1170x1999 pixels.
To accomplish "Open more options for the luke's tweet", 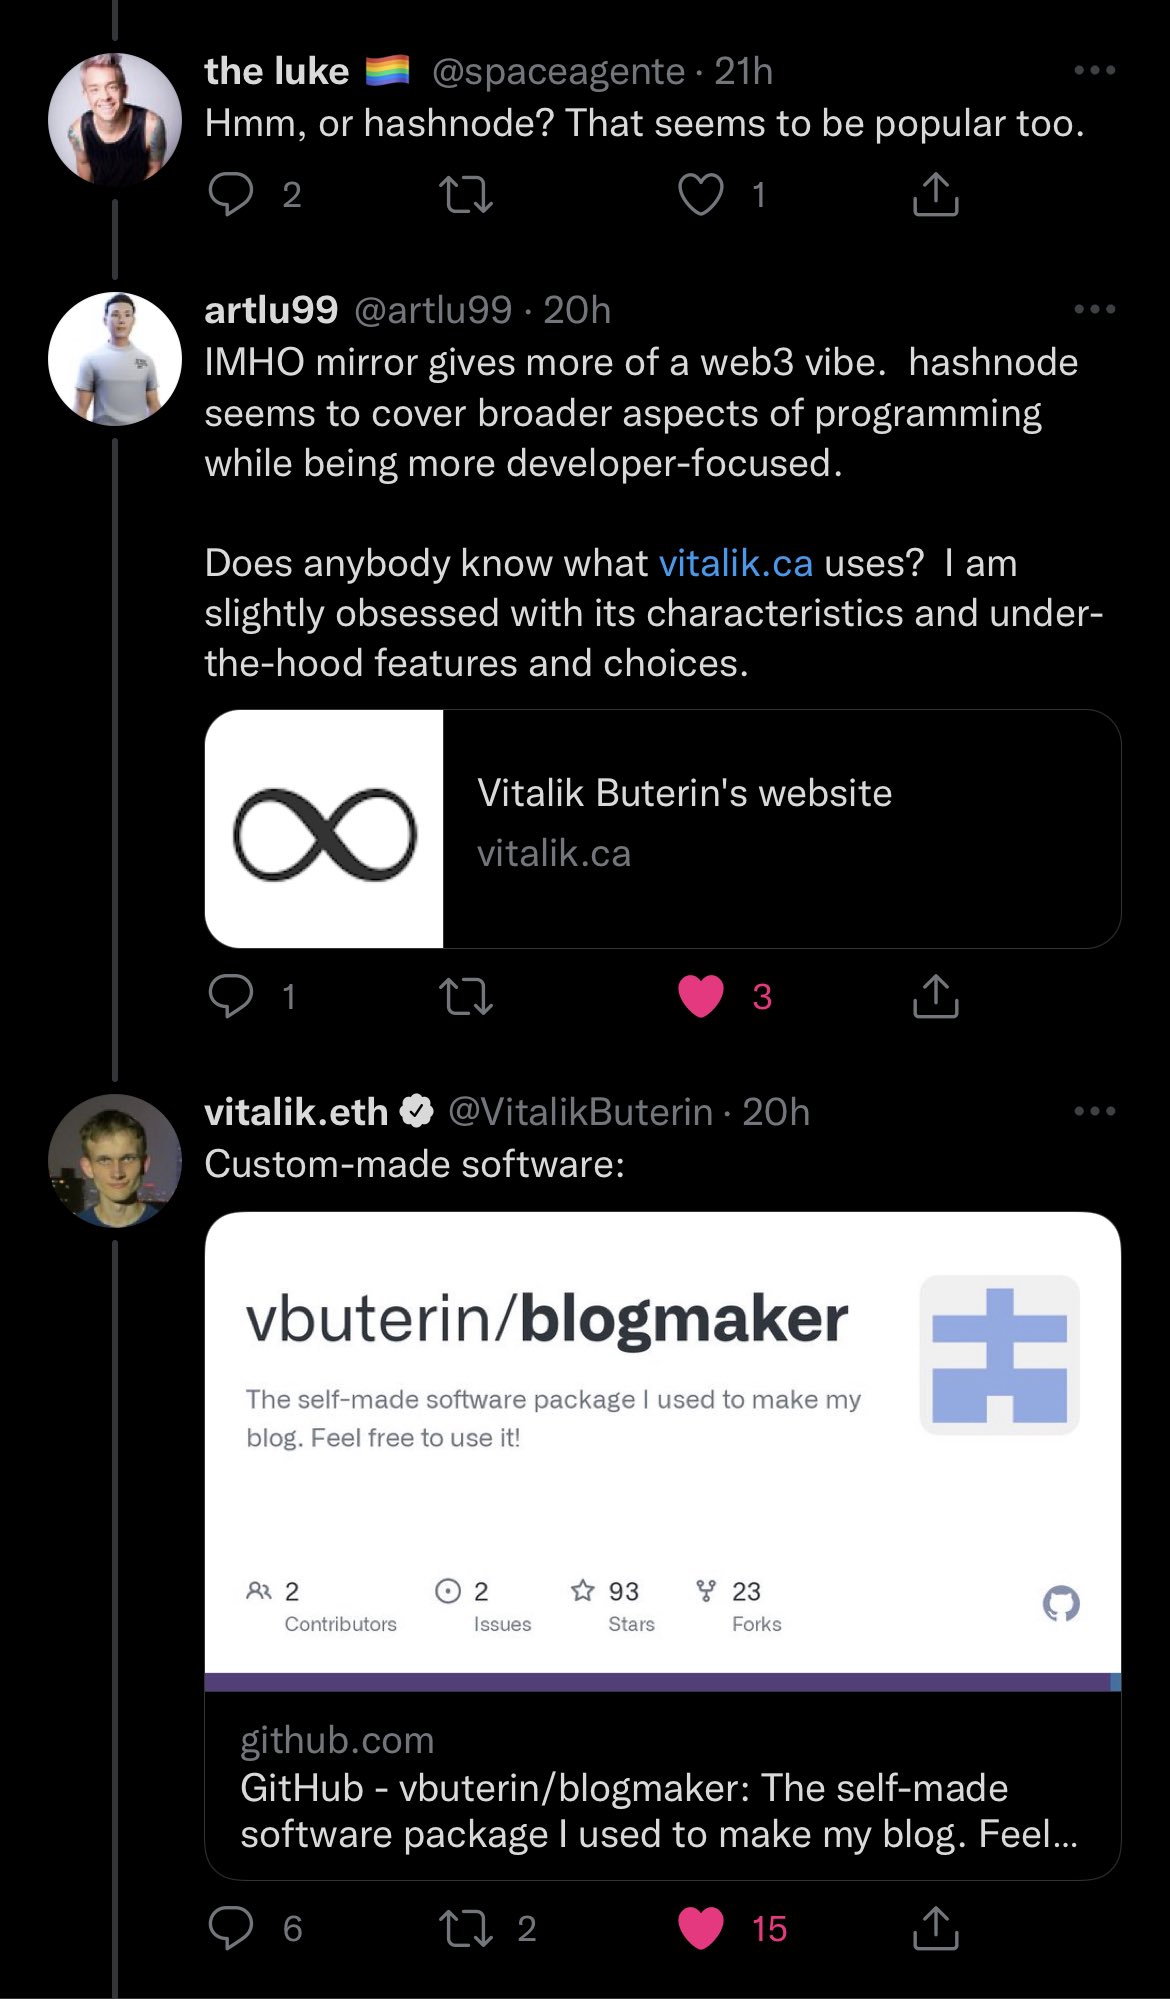I will [x=1094, y=71].
